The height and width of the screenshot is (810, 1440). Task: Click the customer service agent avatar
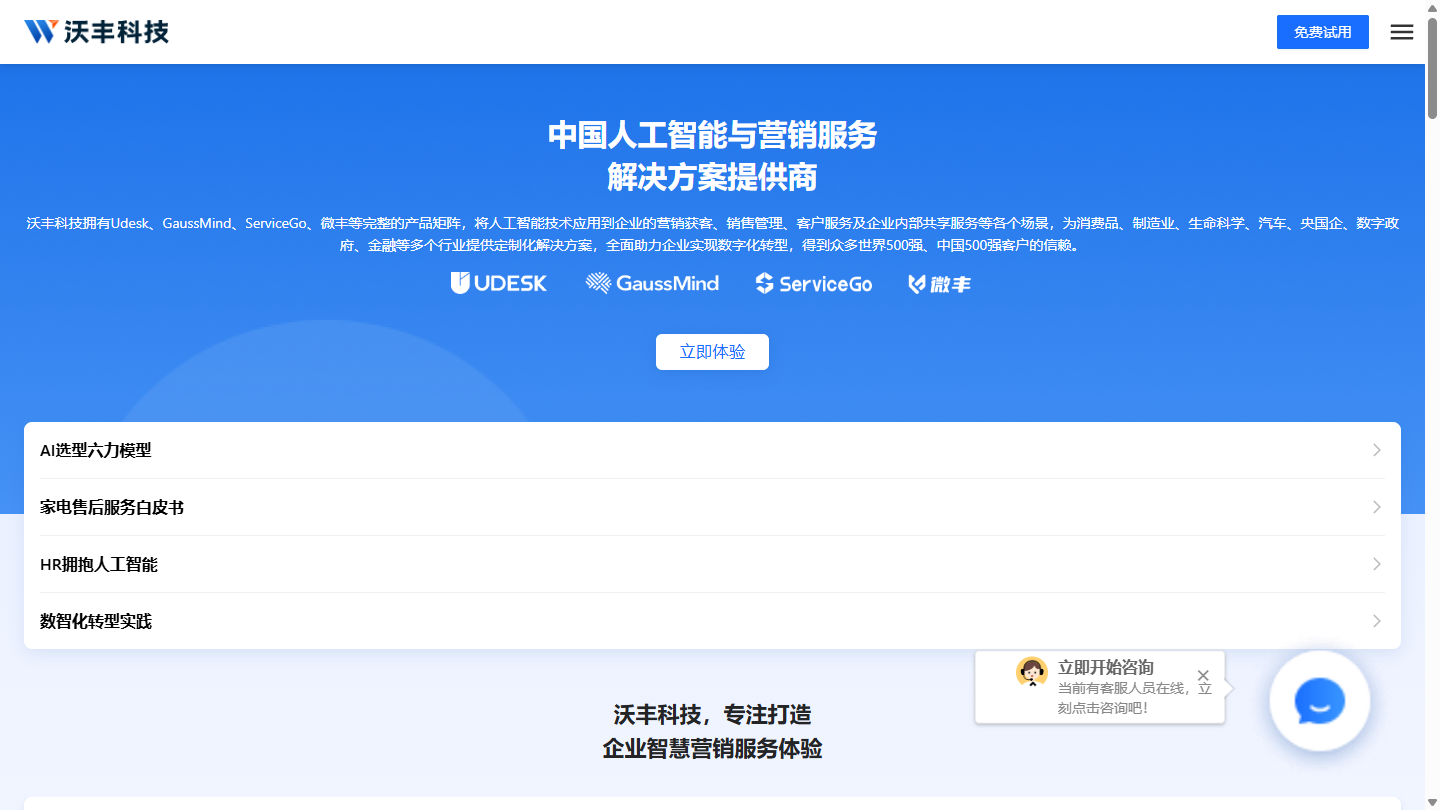pos(1032,672)
